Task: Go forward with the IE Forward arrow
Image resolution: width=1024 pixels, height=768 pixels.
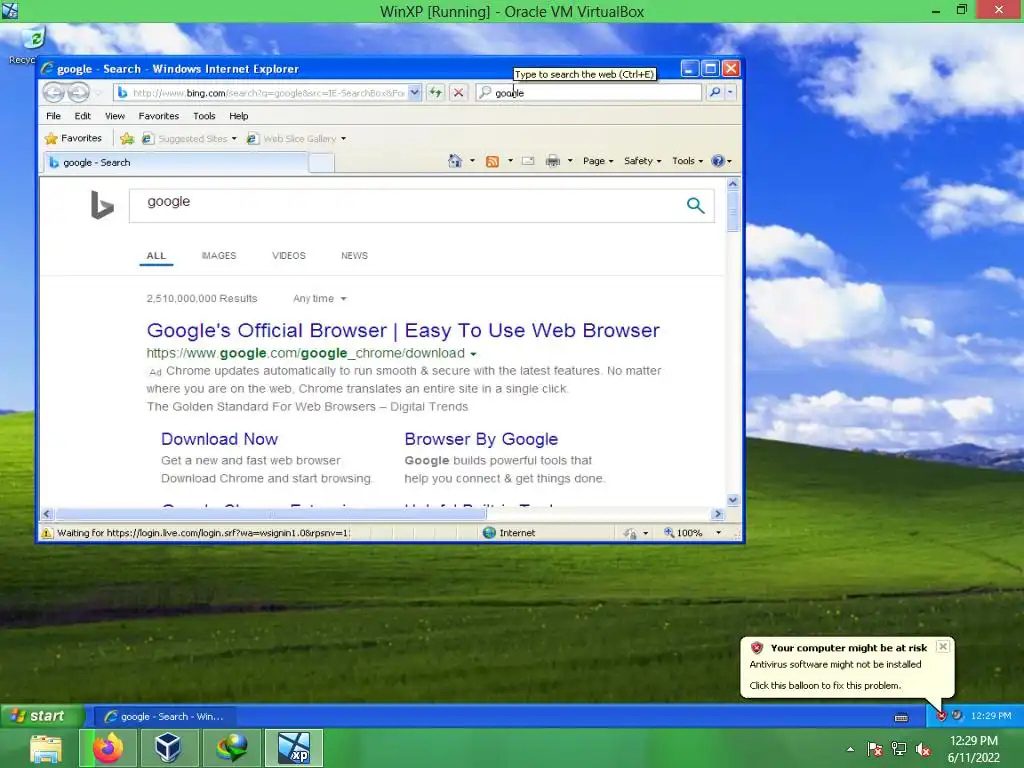Action: click(78, 93)
